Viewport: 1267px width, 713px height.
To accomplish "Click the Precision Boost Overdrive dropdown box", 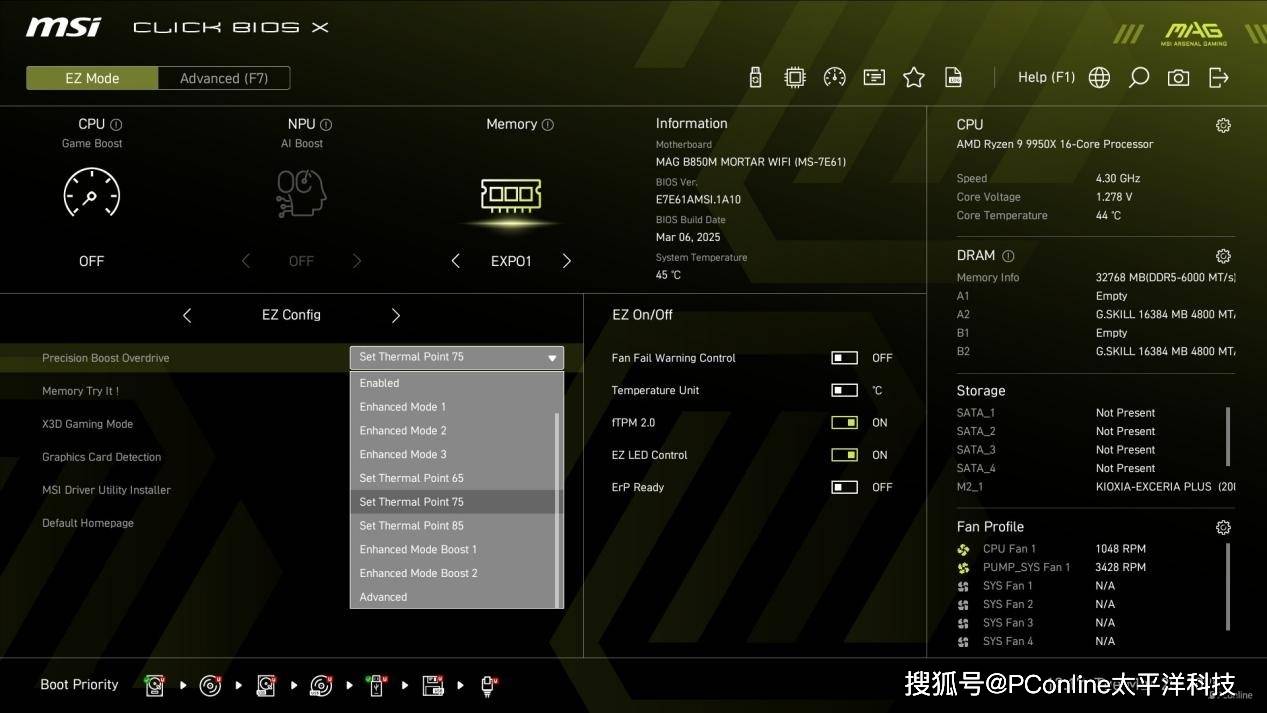I will coord(457,357).
